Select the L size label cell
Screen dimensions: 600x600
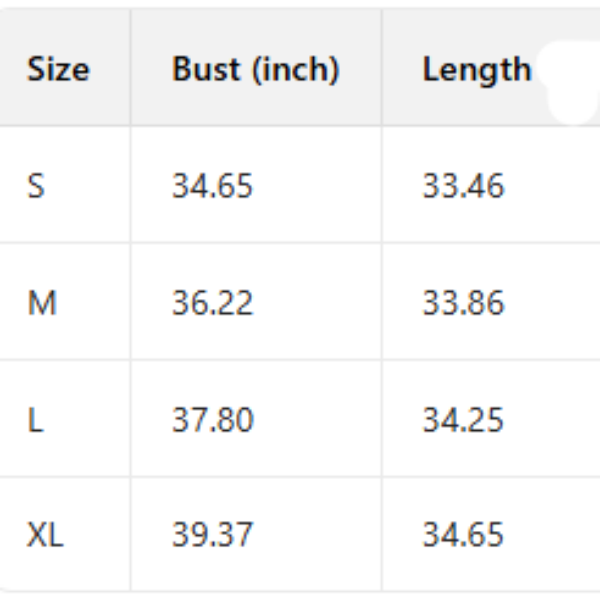35,420
